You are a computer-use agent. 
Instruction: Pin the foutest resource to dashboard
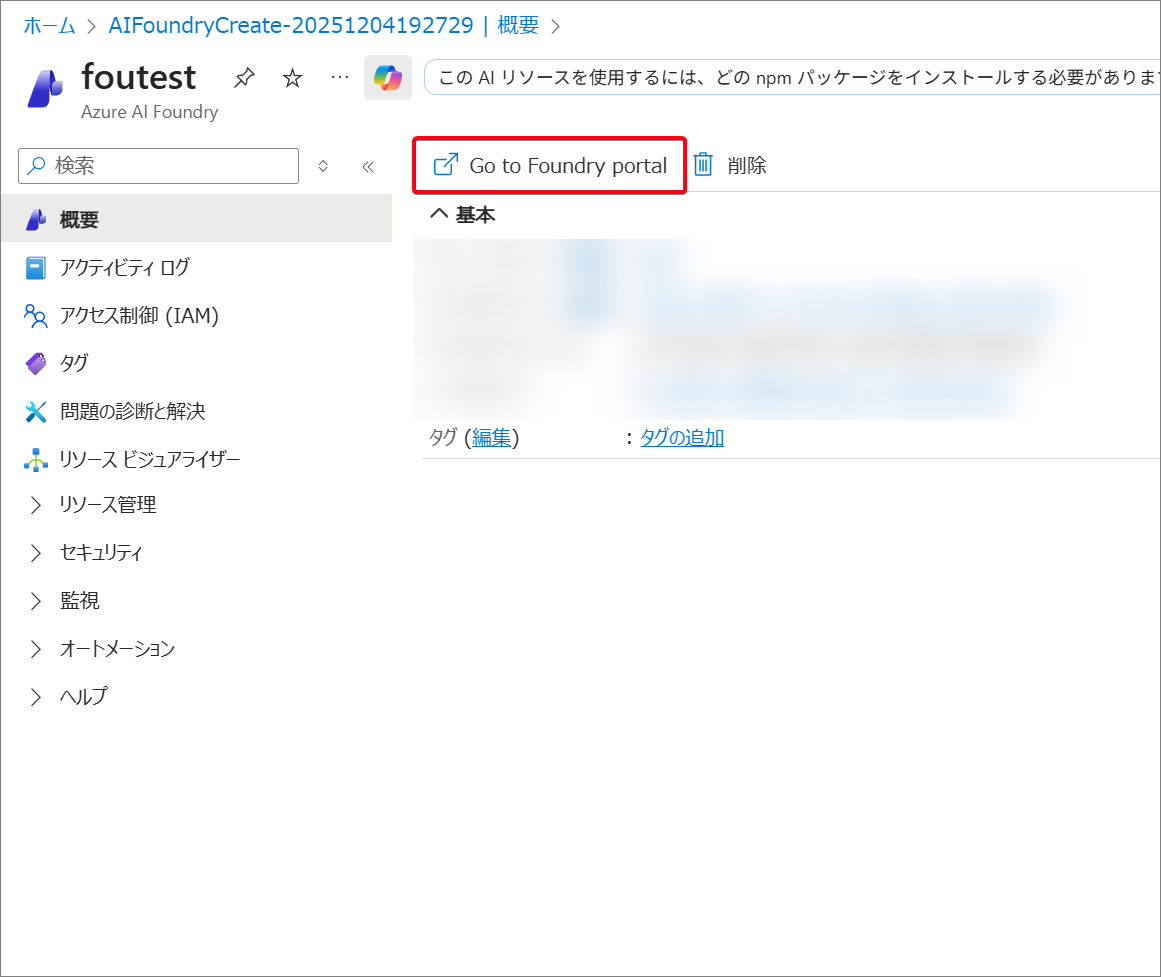coord(244,78)
